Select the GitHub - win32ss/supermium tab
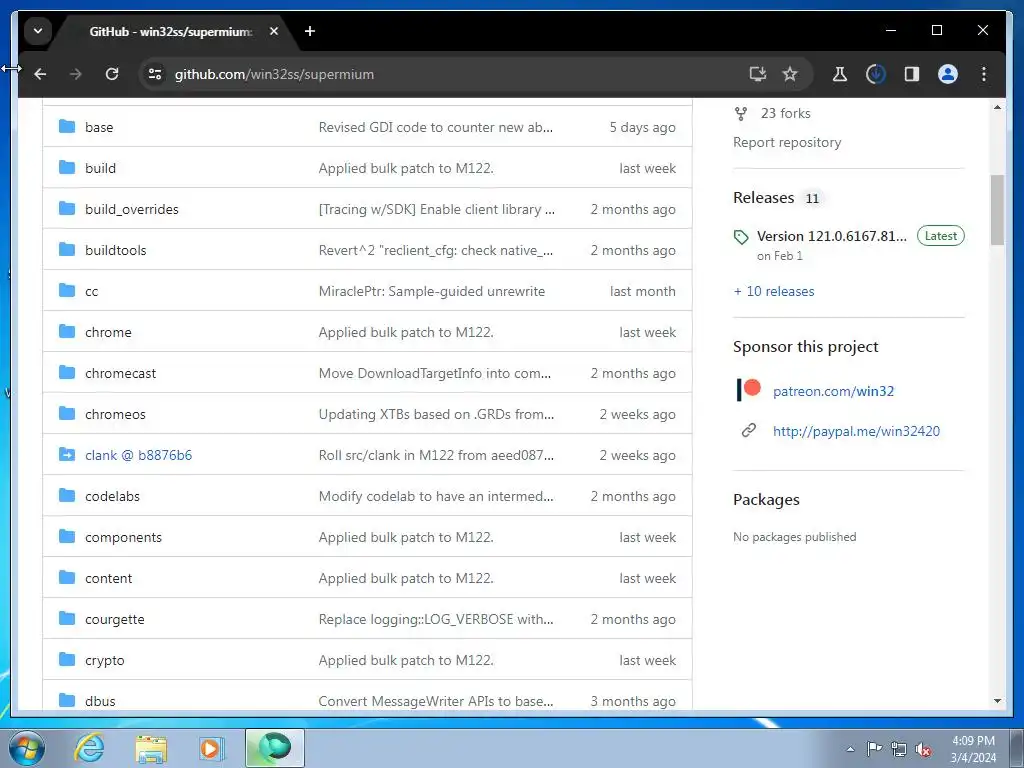 [x=171, y=31]
